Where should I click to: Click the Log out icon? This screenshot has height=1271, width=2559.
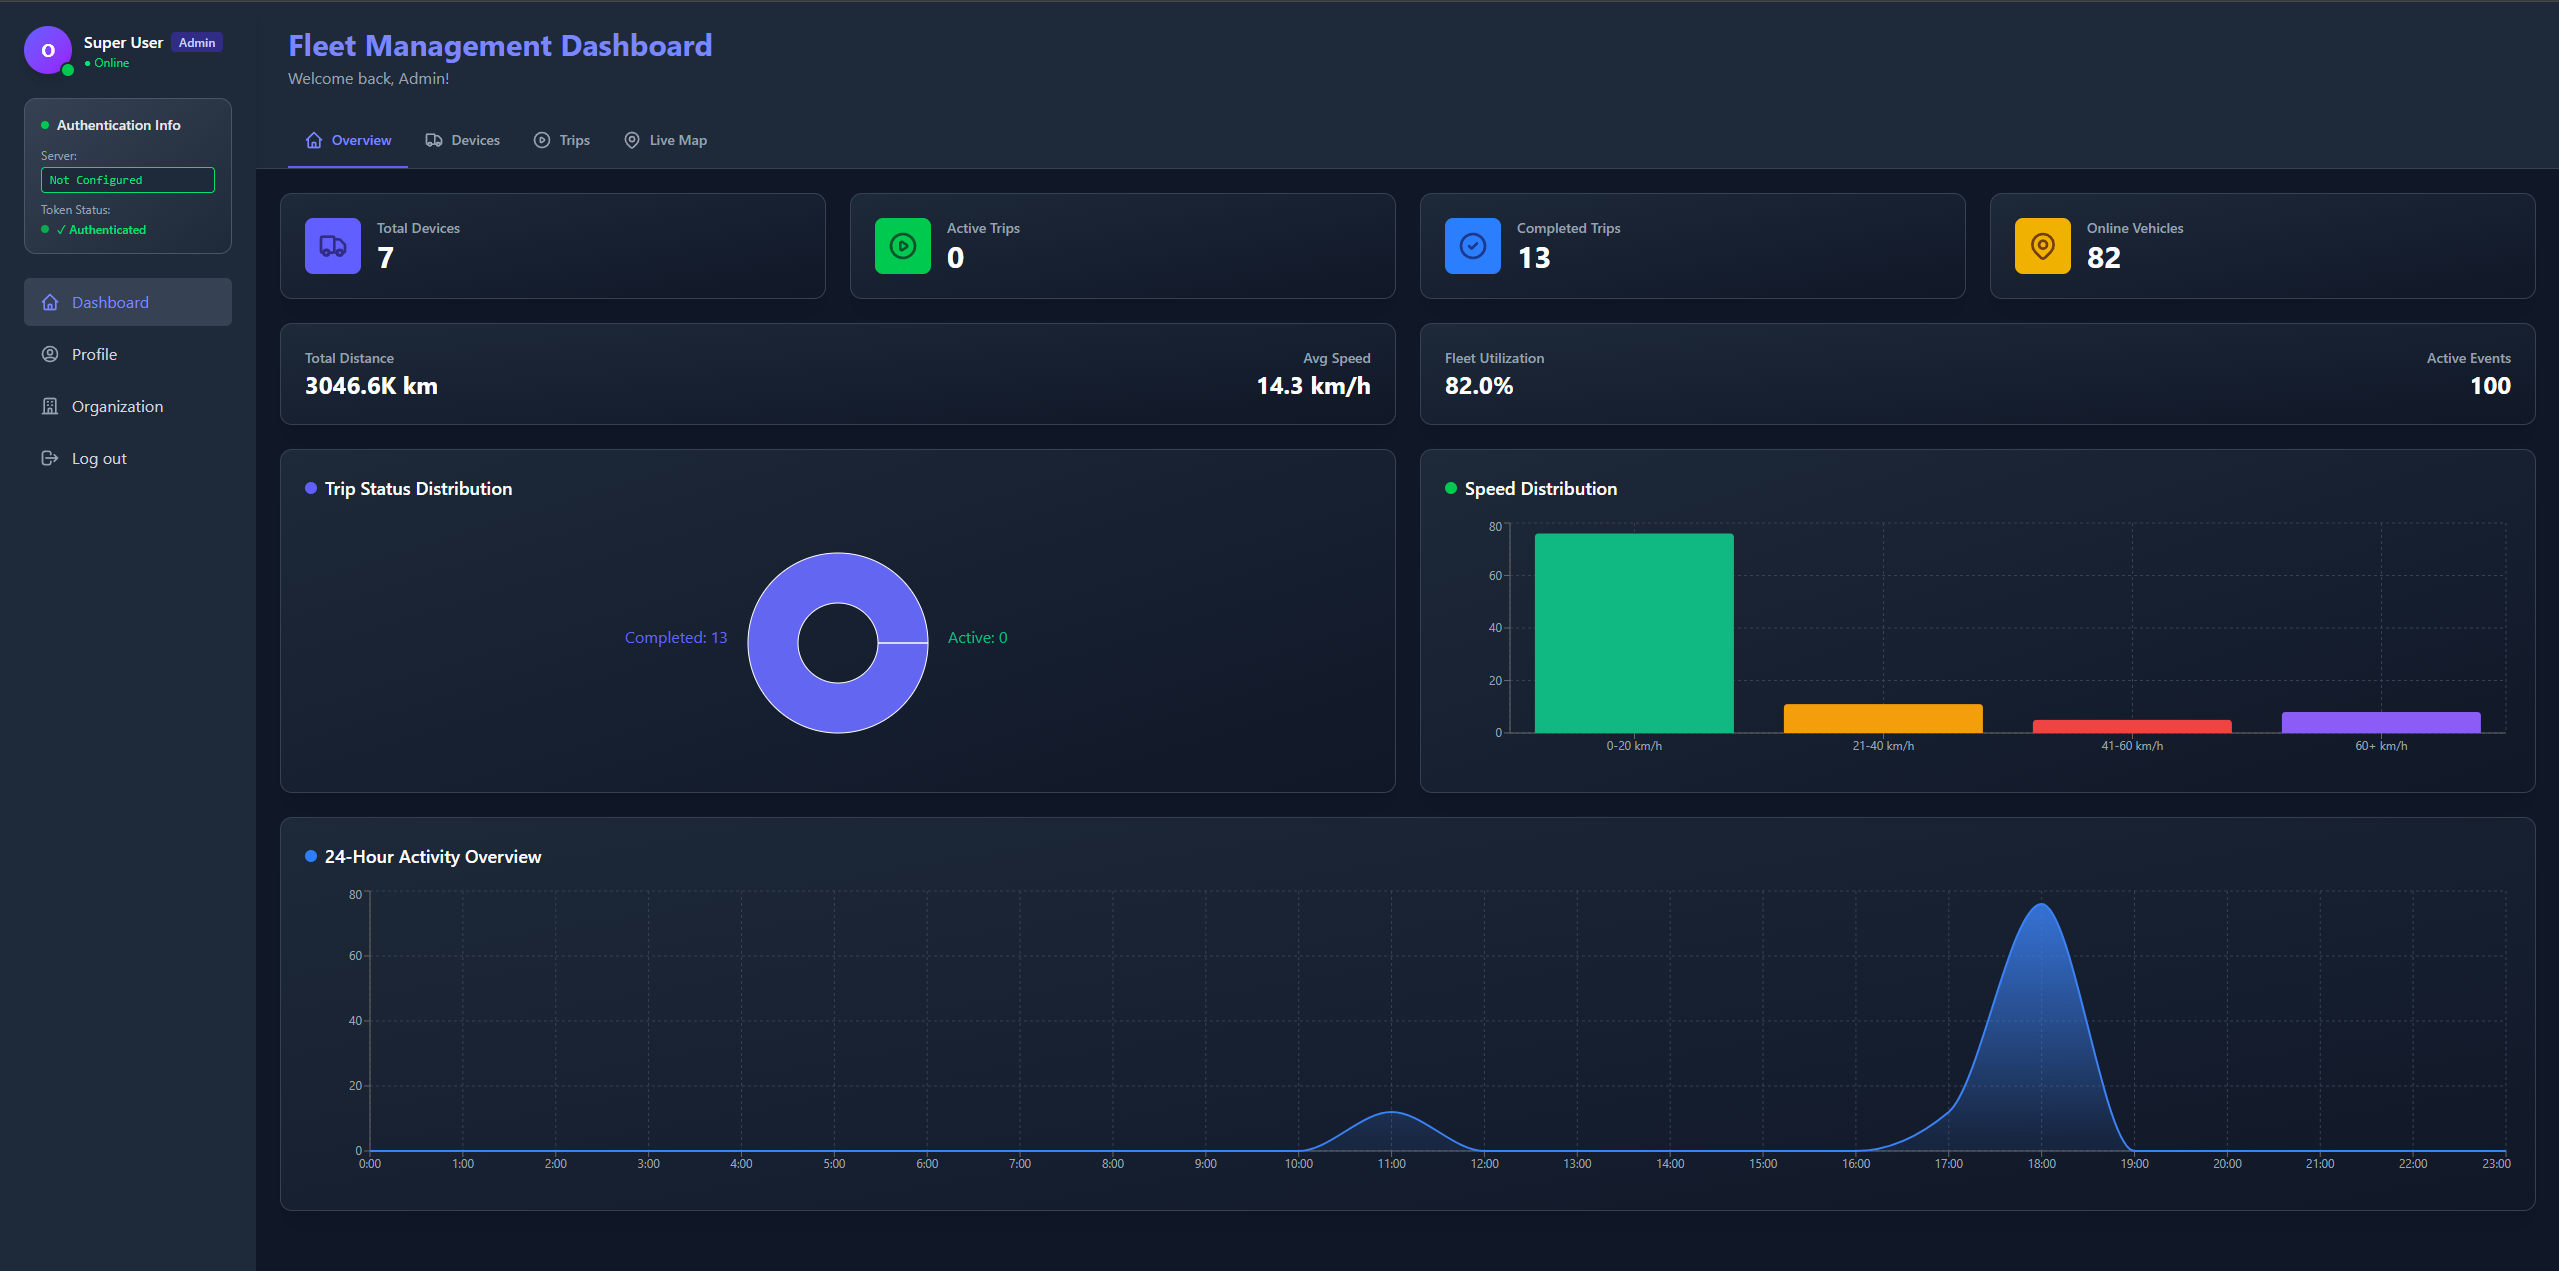click(50, 457)
